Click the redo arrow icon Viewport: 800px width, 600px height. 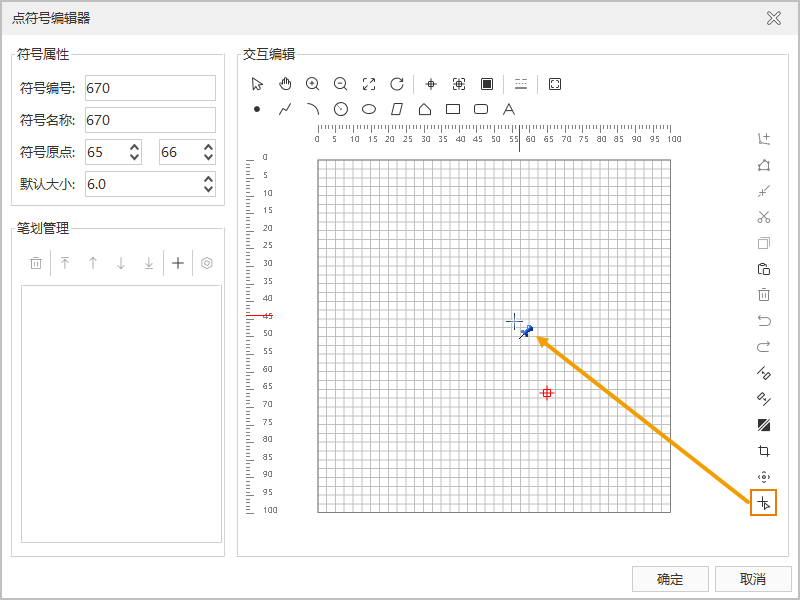pyautogui.click(x=764, y=347)
